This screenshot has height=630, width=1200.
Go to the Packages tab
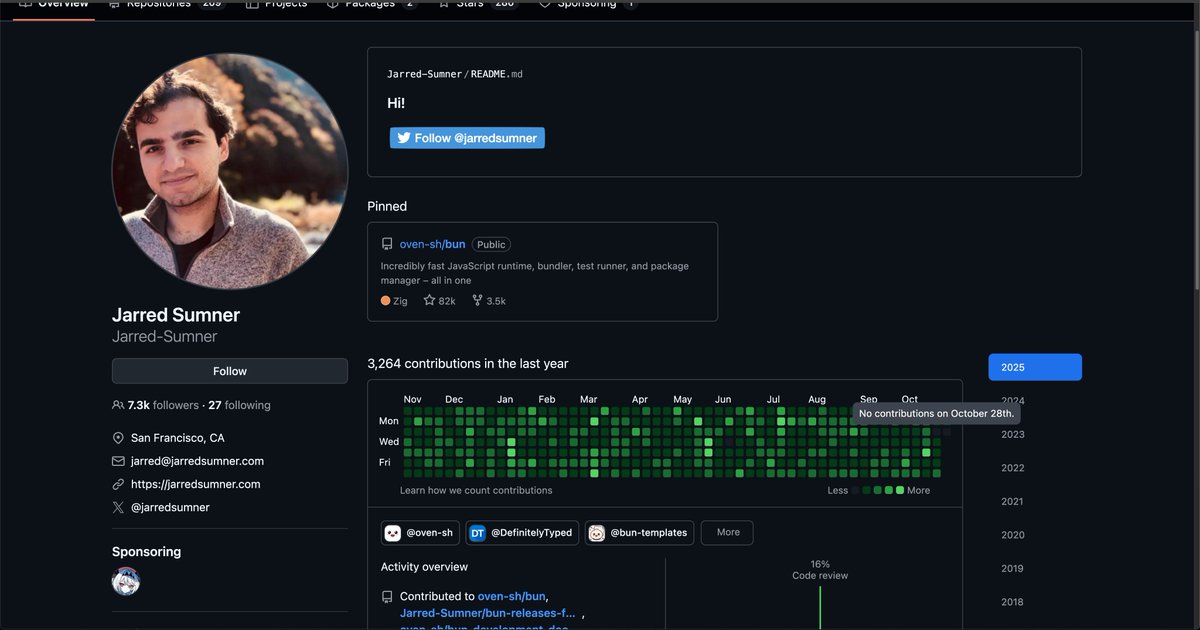371,4
